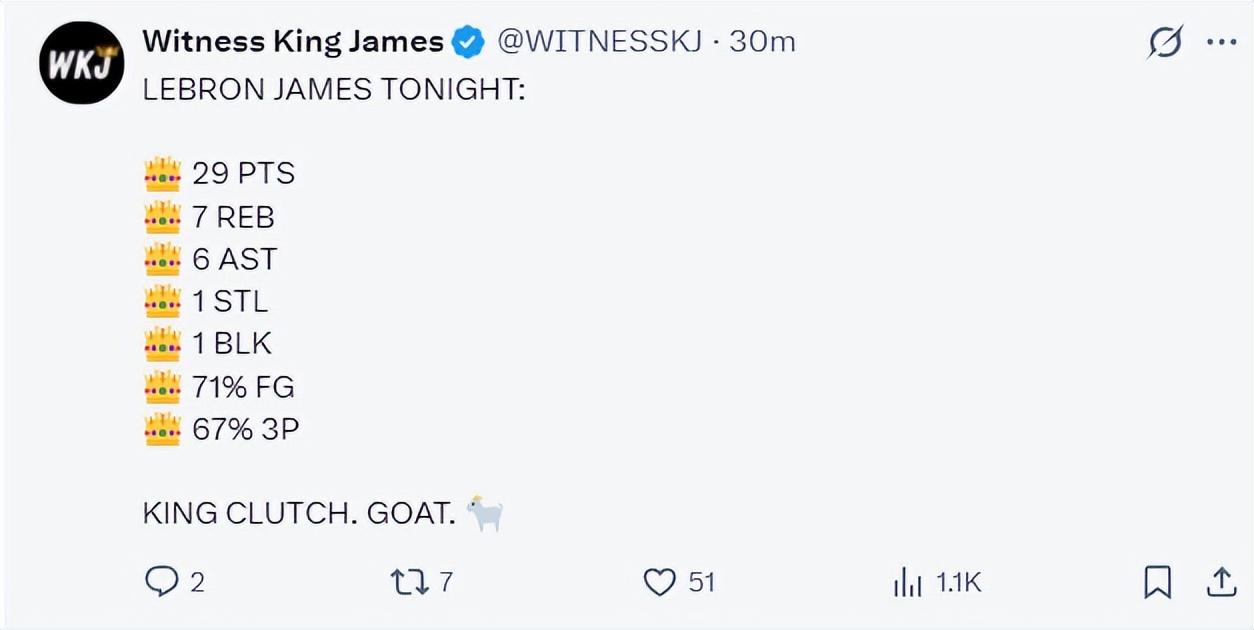
Task: Share the tweet with the share icon
Action: point(1221,581)
